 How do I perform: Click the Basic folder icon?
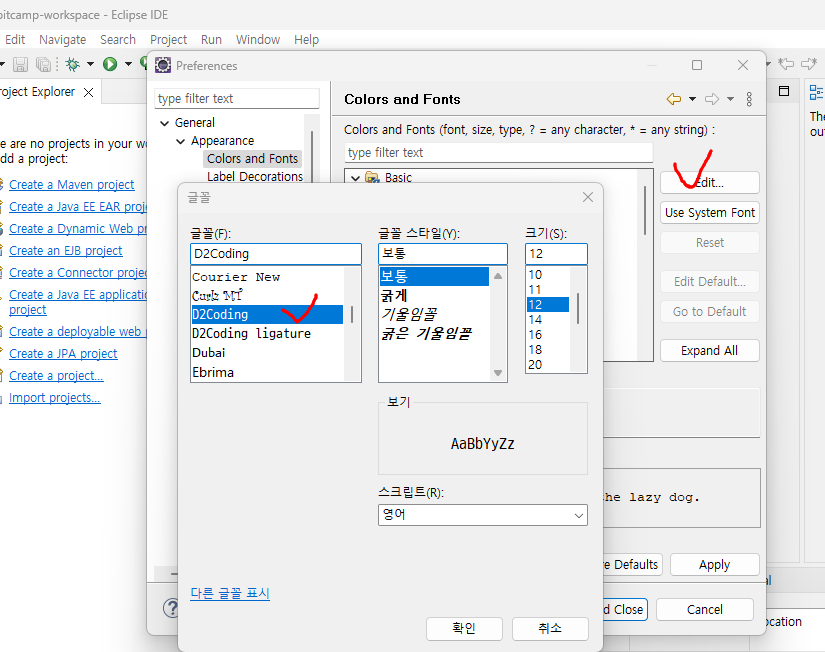point(372,177)
